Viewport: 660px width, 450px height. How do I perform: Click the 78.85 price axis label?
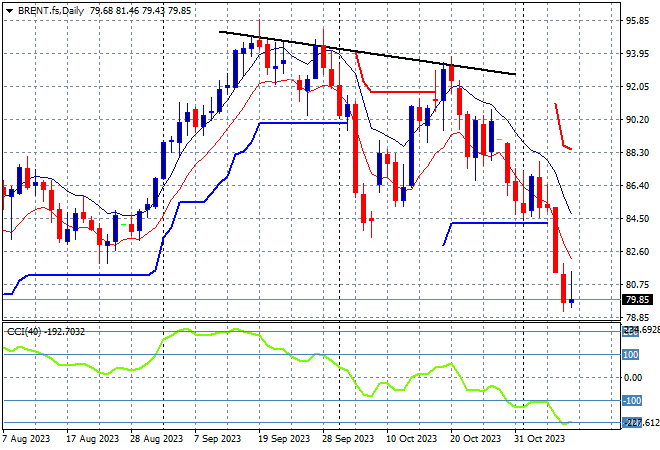click(x=637, y=317)
